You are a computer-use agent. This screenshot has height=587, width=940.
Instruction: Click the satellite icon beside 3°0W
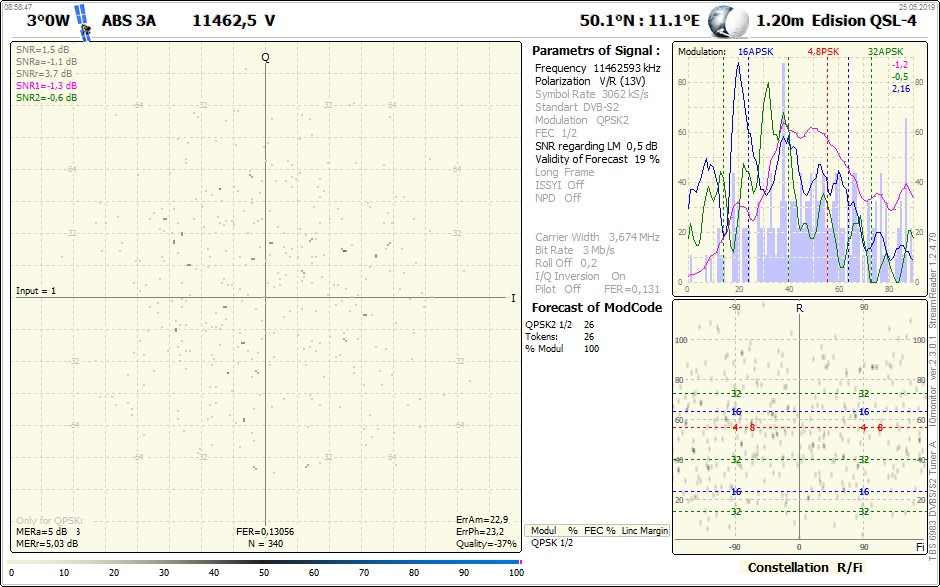(x=83, y=23)
